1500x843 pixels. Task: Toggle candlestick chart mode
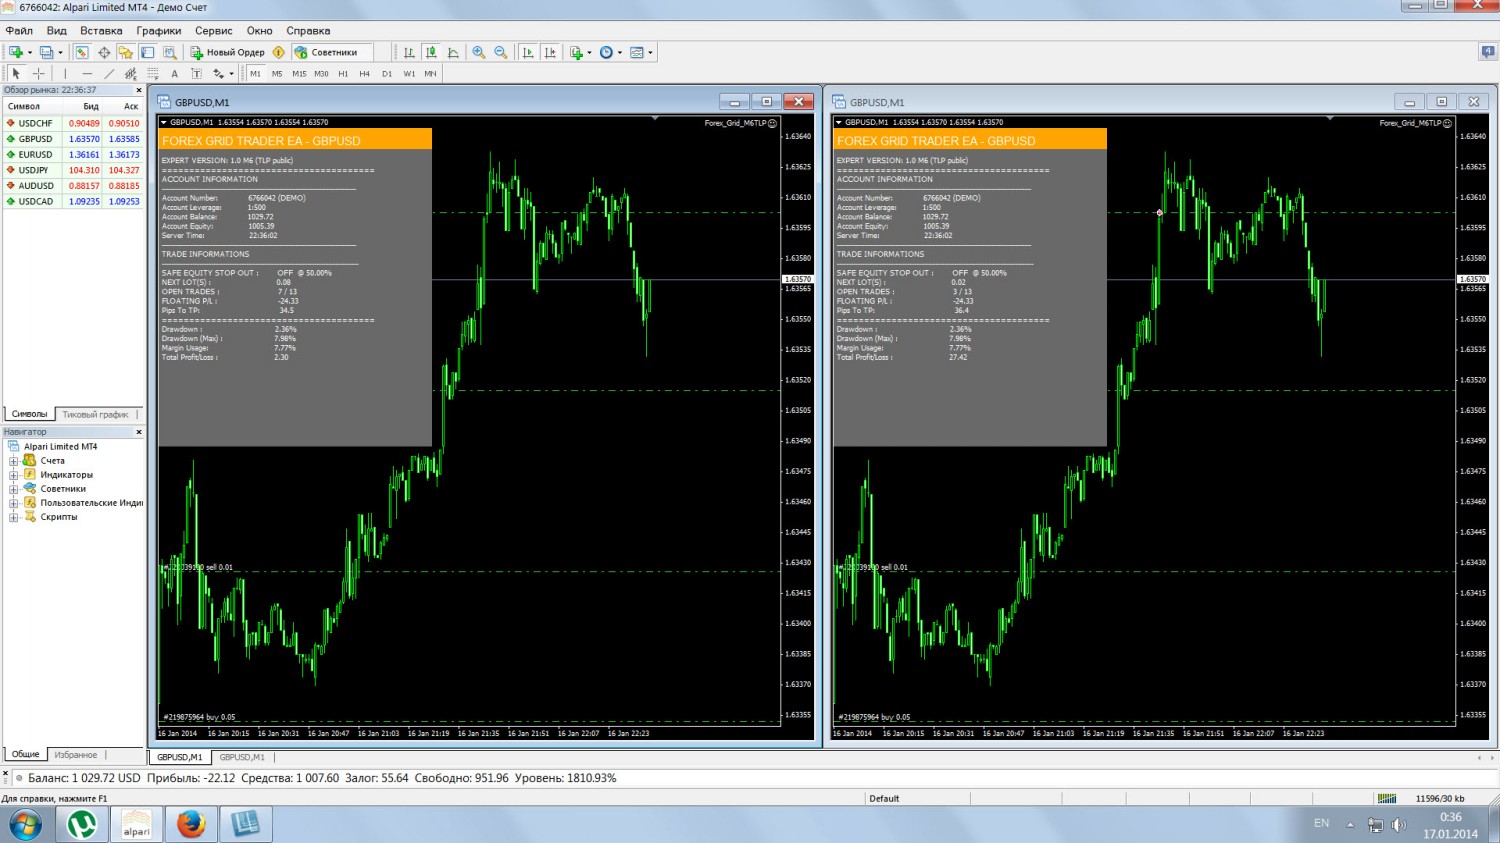[x=431, y=52]
